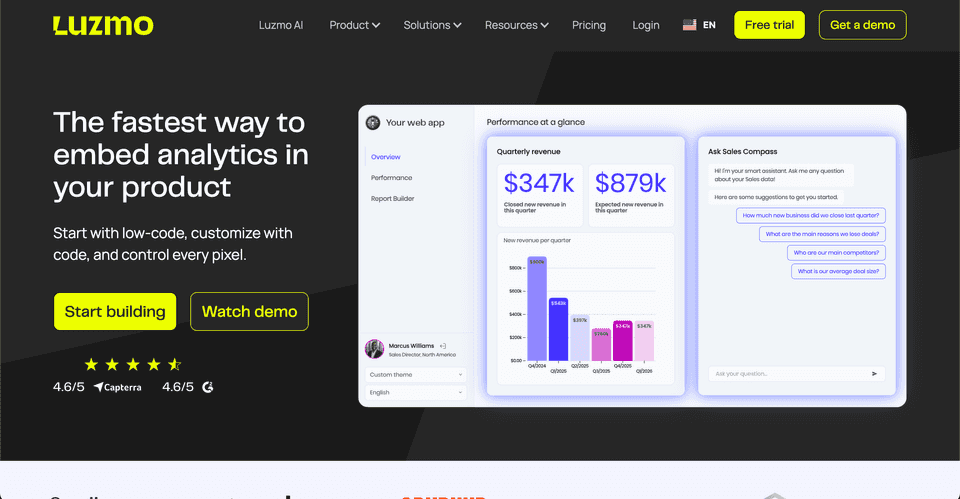The width and height of the screenshot is (960, 499).
Task: Click the Luzmo logo
Action: coord(103,25)
